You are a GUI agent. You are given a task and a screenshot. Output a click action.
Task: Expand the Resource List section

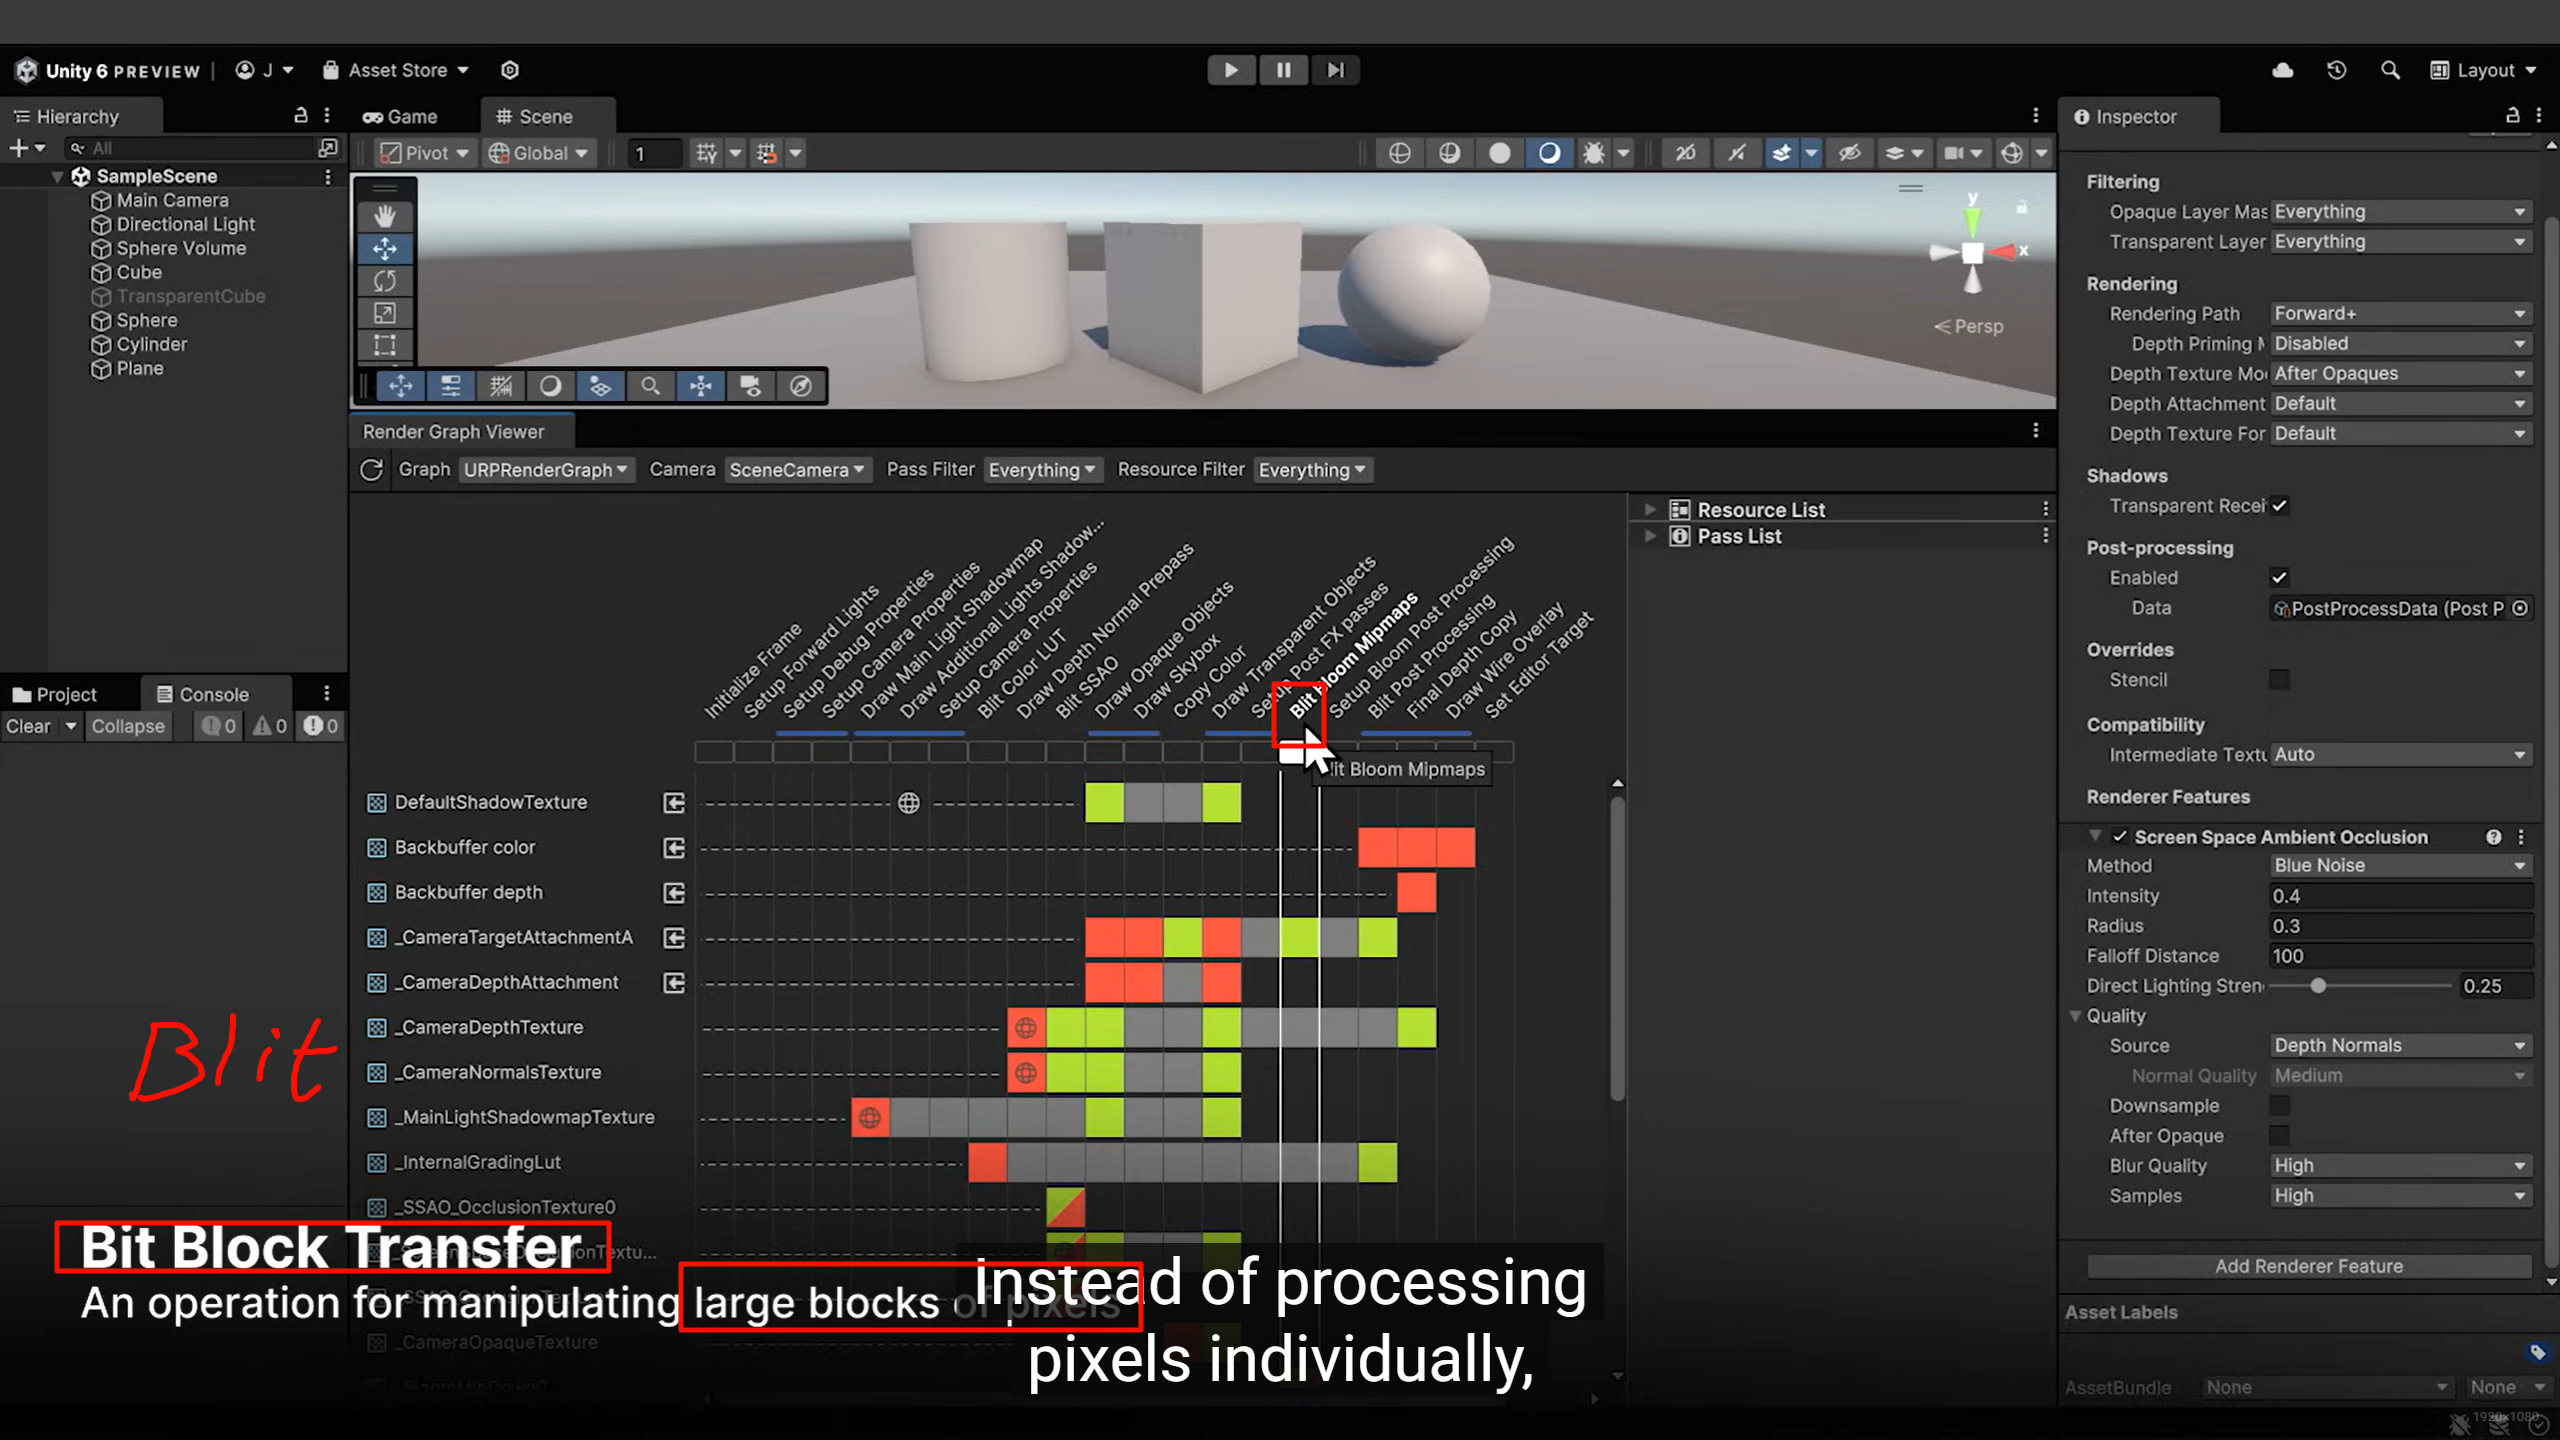(1650, 510)
